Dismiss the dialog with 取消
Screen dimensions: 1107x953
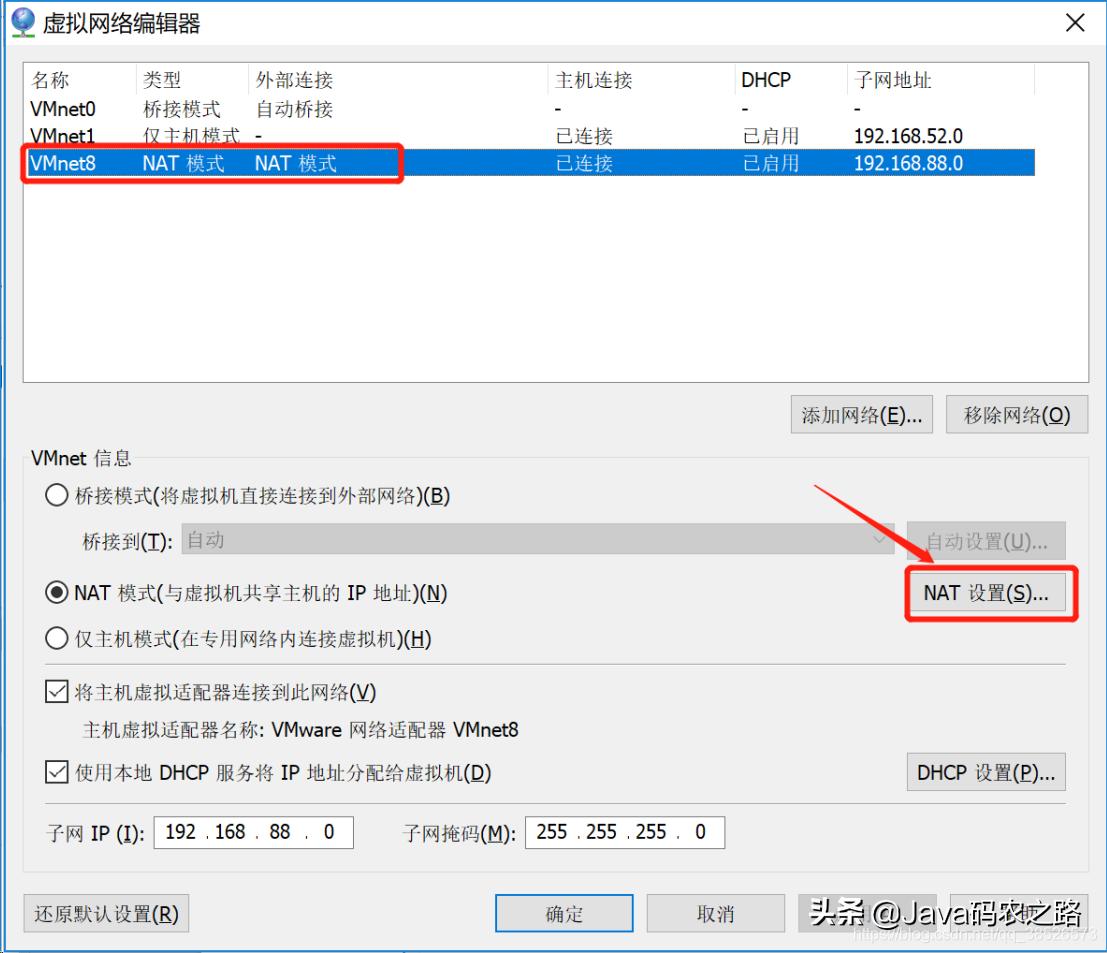(x=716, y=912)
